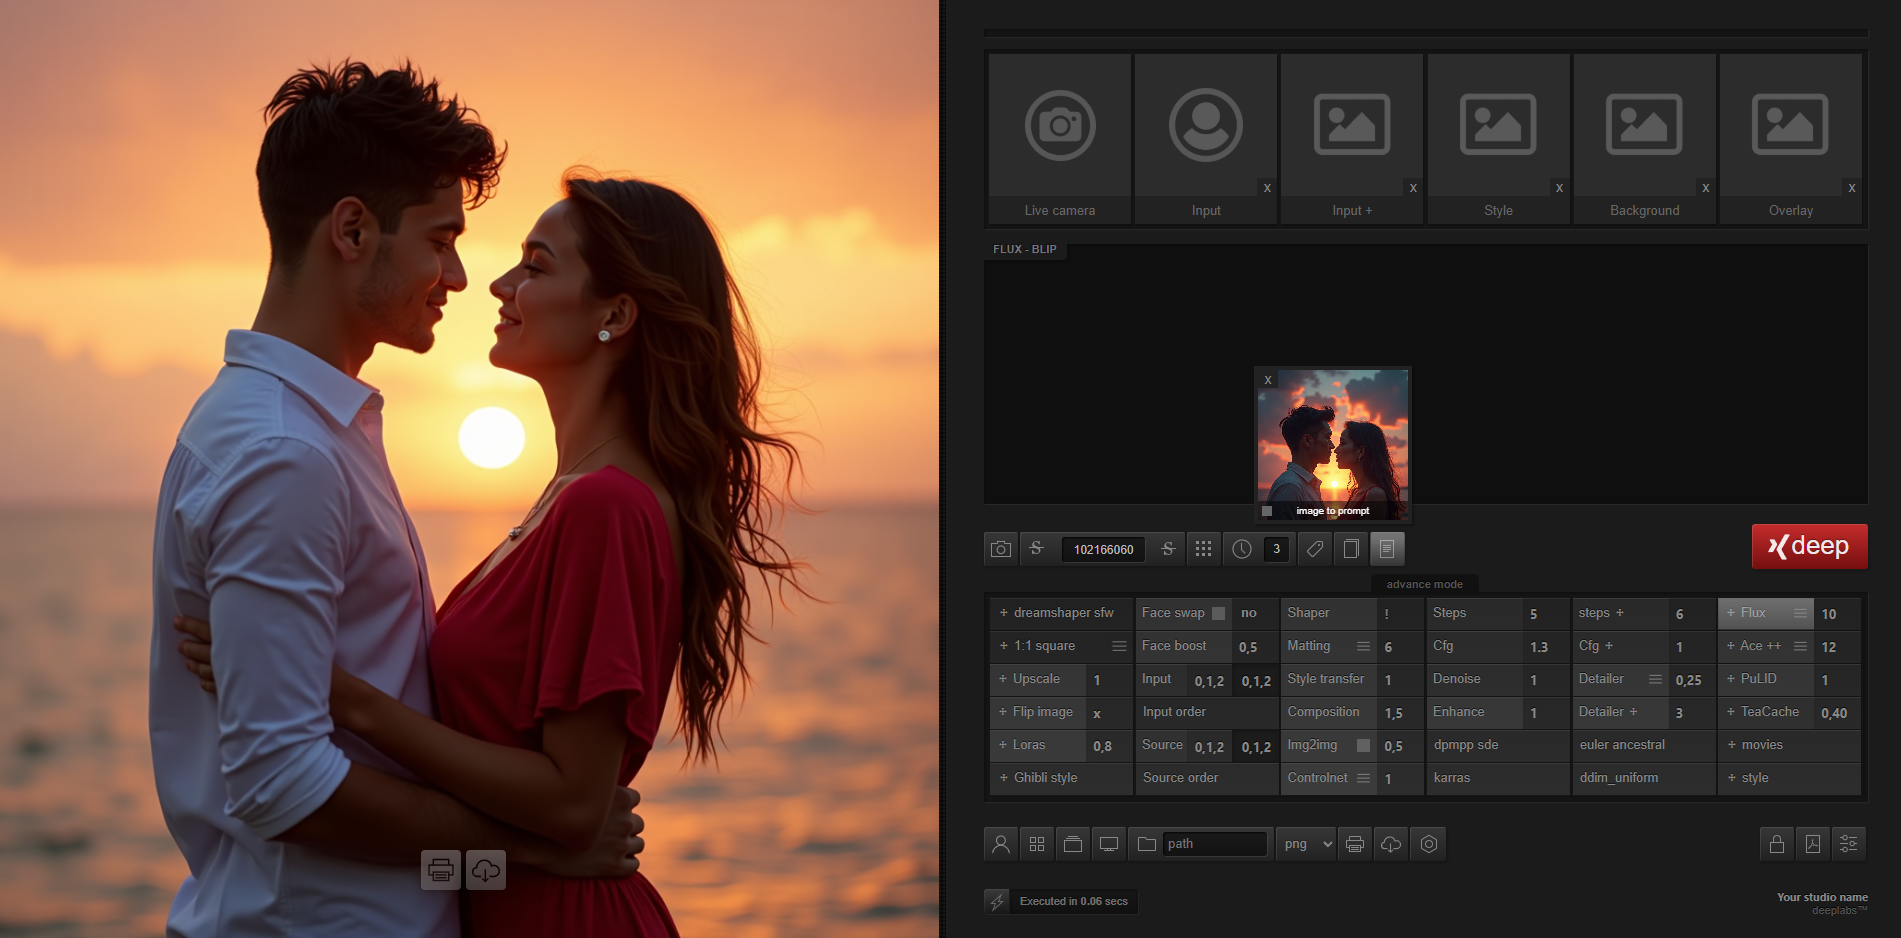The height and width of the screenshot is (938, 1901).
Task: Open the Style image slot
Action: tap(1498, 137)
